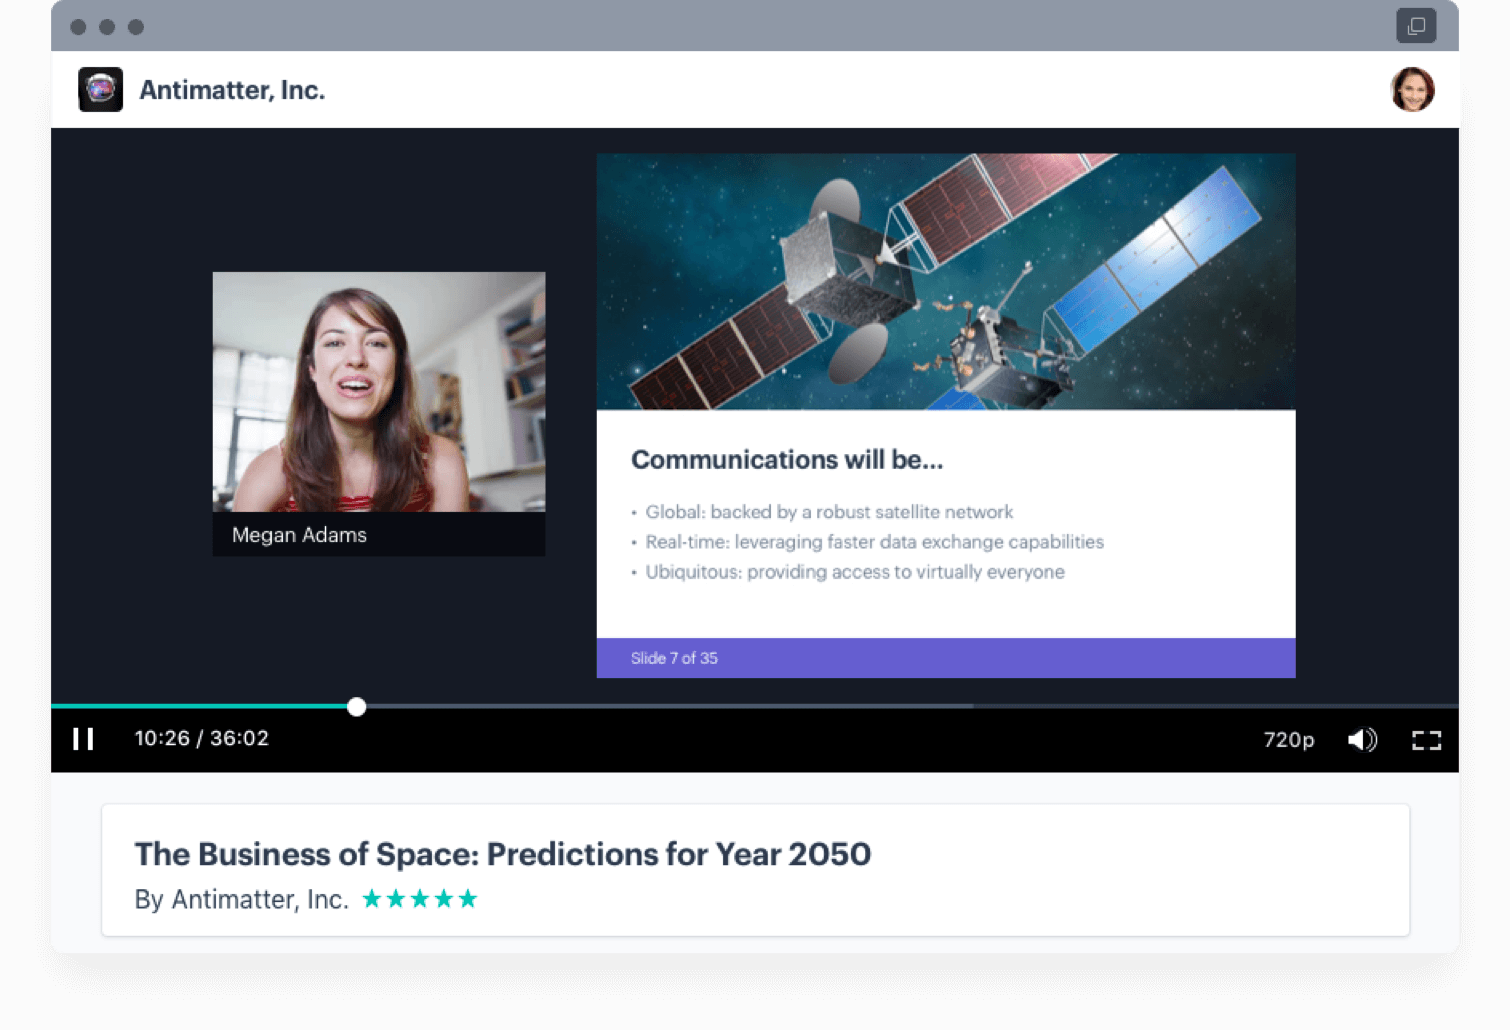This screenshot has width=1510, height=1030.
Task: Click the satellite slide image
Action: click(946, 281)
